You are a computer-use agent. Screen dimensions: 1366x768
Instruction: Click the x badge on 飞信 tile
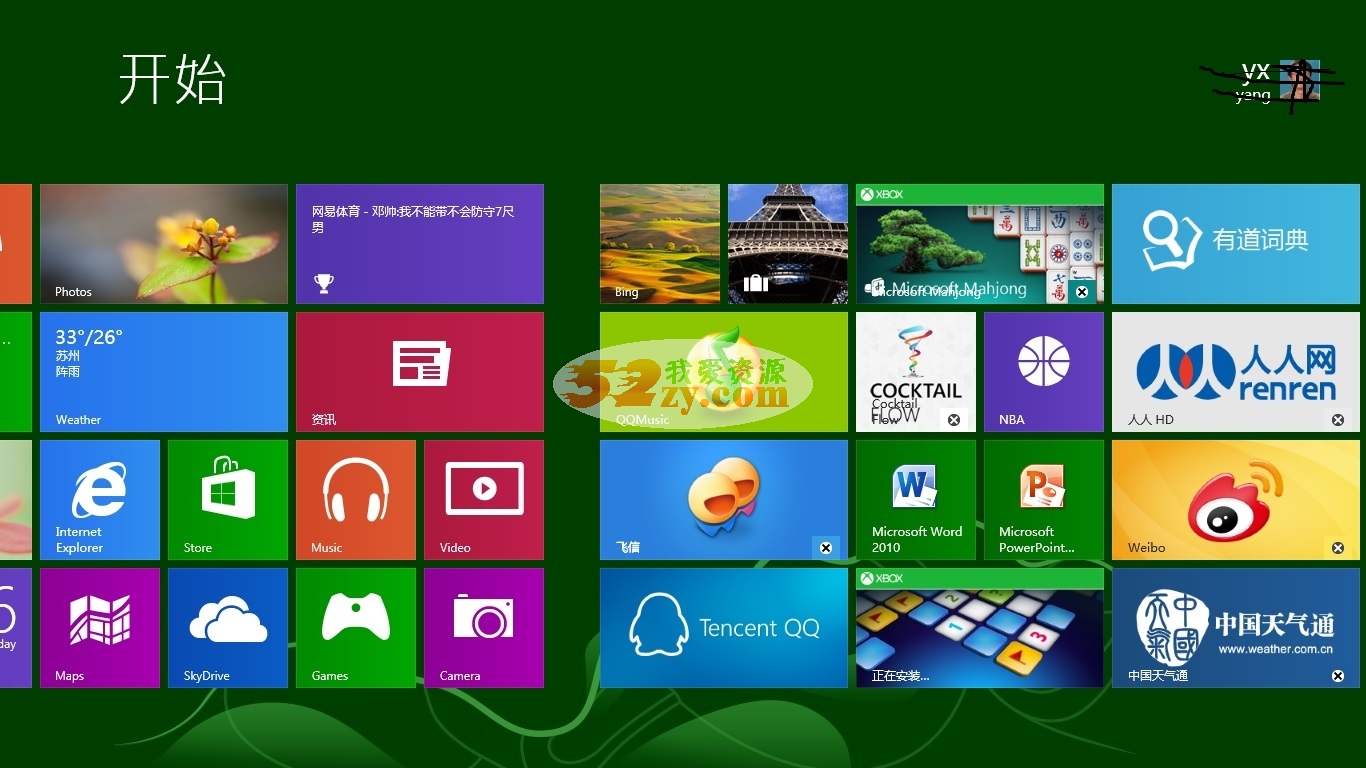[826, 548]
